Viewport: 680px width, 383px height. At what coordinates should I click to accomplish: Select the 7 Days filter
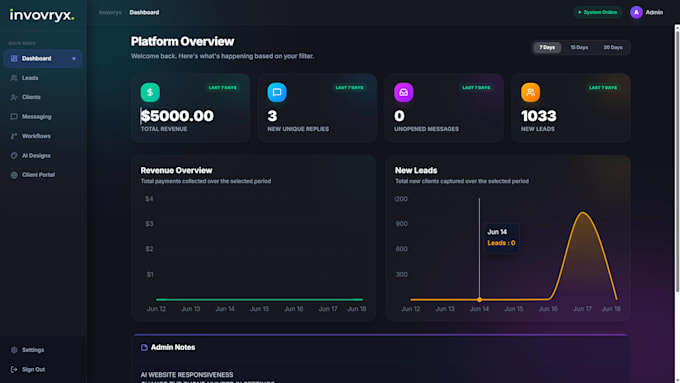pyautogui.click(x=547, y=47)
